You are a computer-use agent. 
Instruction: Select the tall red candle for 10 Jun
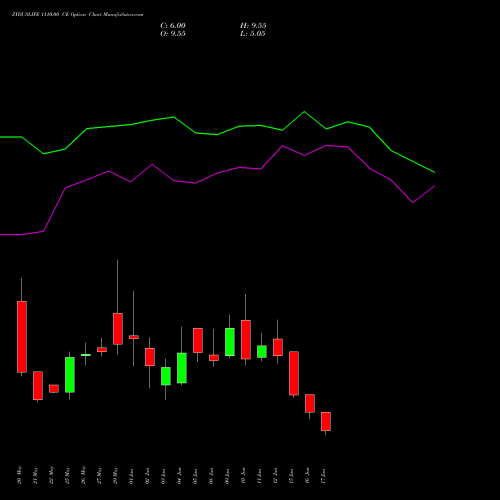(246, 340)
